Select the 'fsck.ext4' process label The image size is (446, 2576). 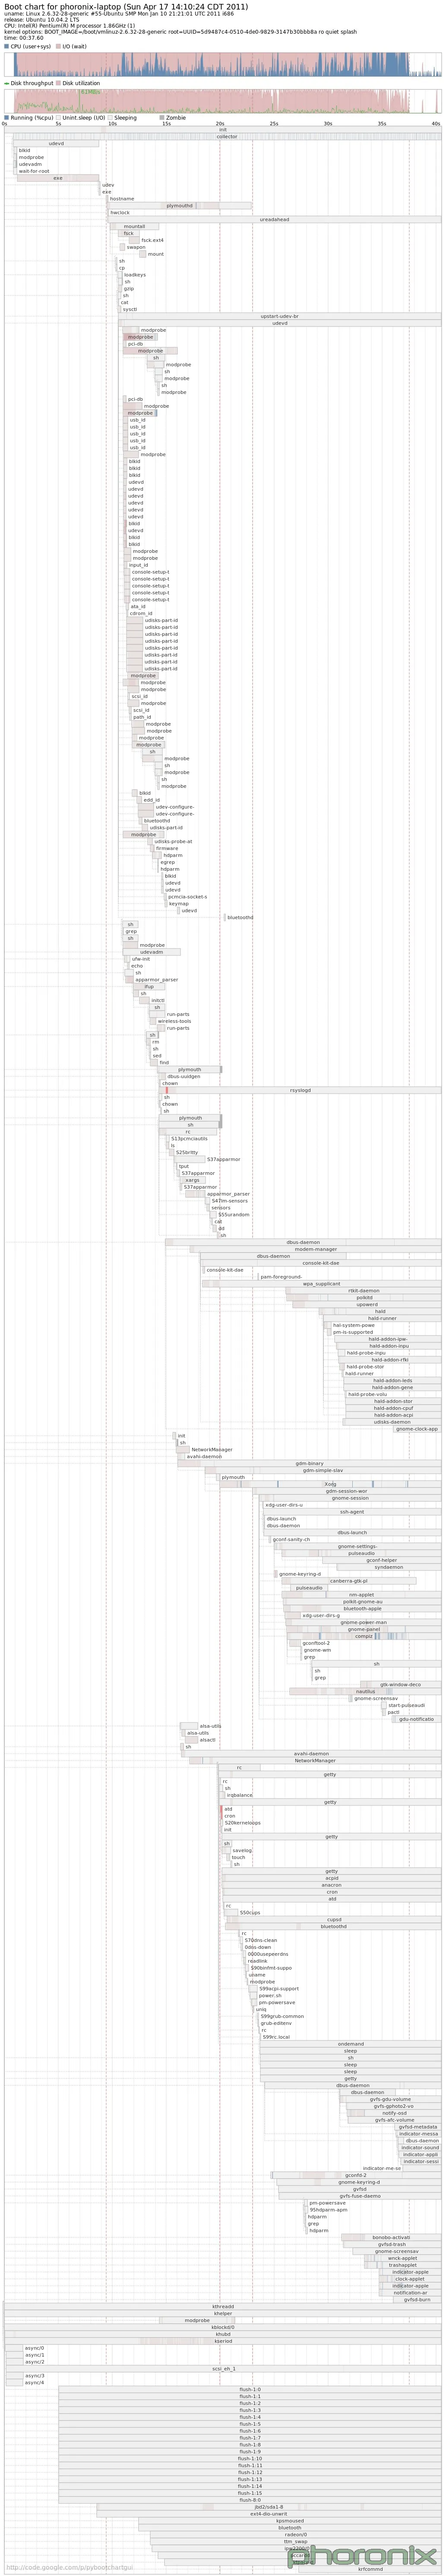pos(152,240)
